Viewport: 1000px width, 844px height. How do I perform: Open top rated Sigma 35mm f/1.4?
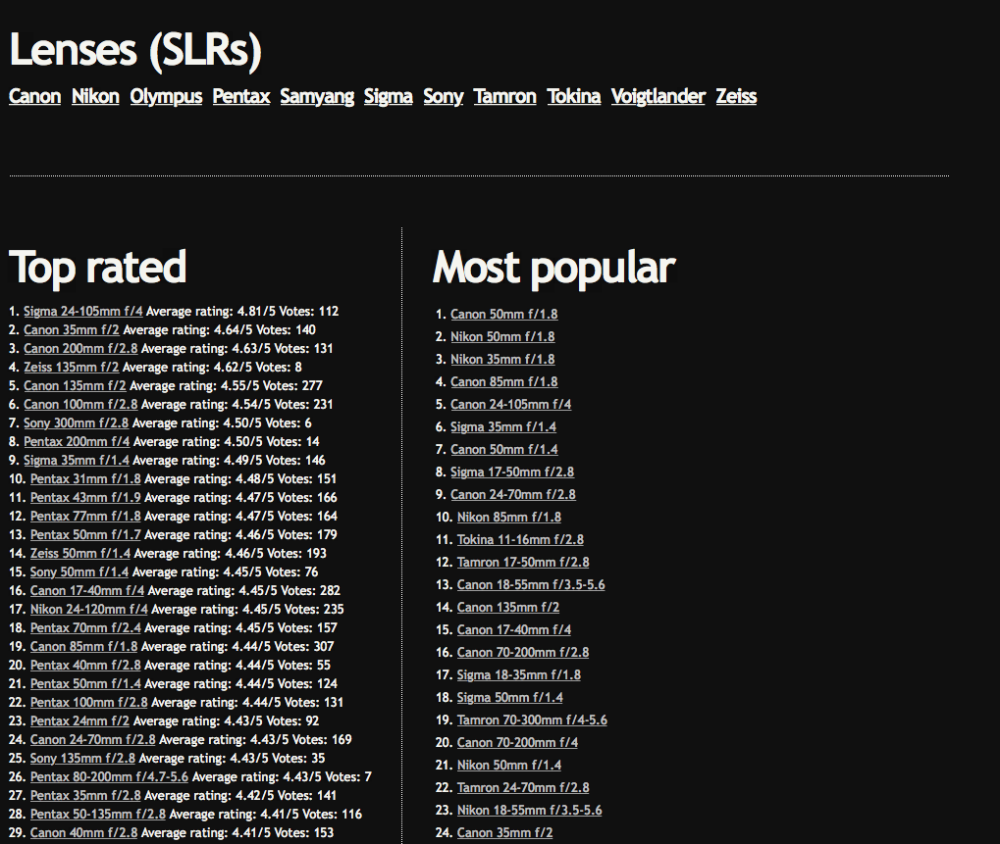[77, 460]
